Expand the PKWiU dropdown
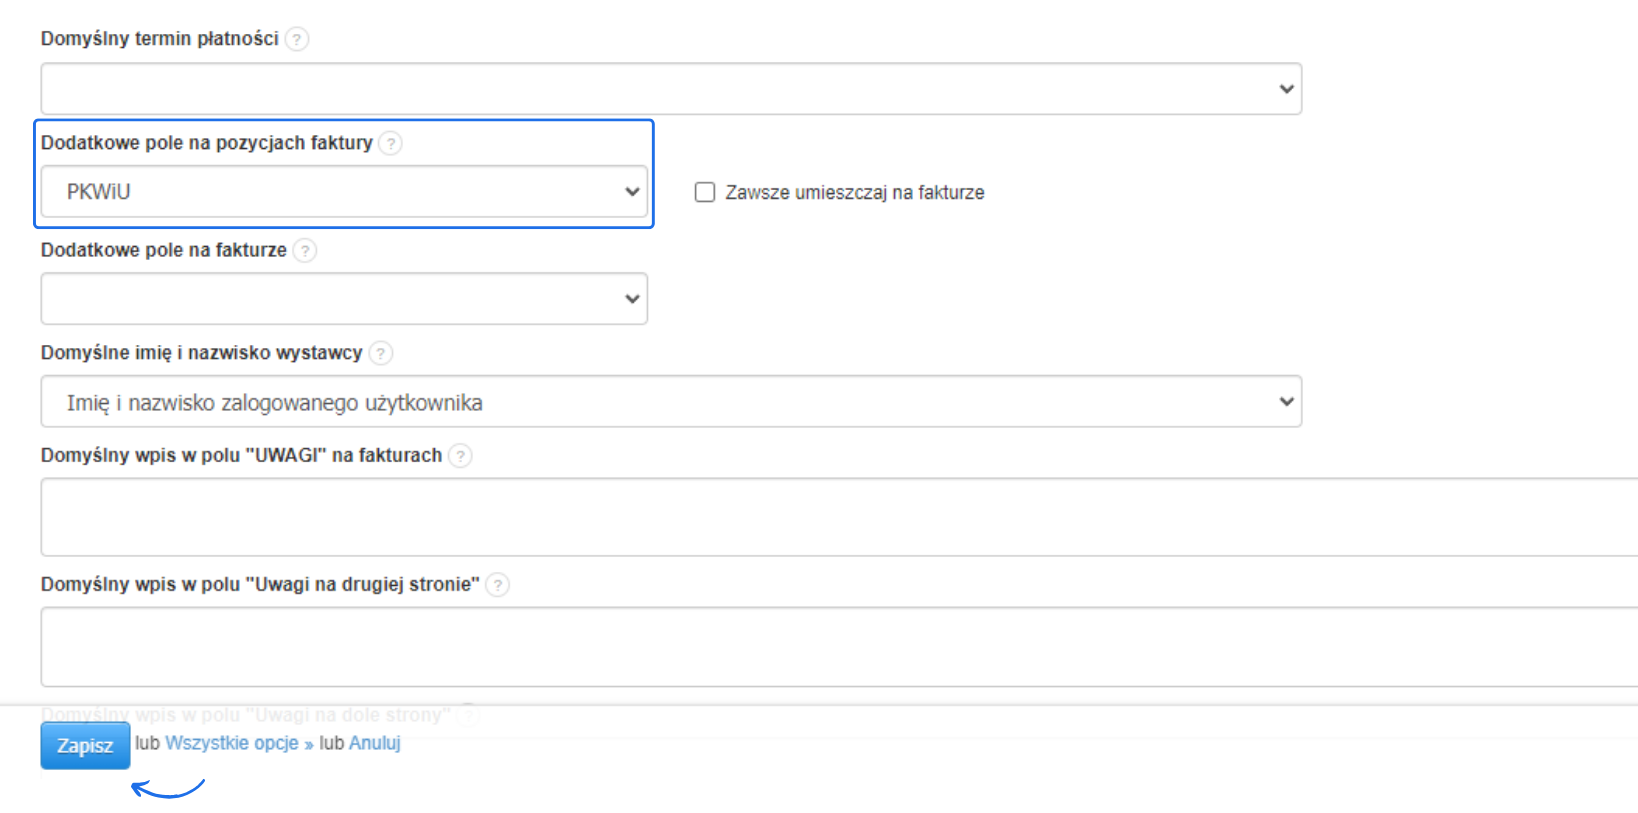The image size is (1638, 813). click(x=344, y=192)
